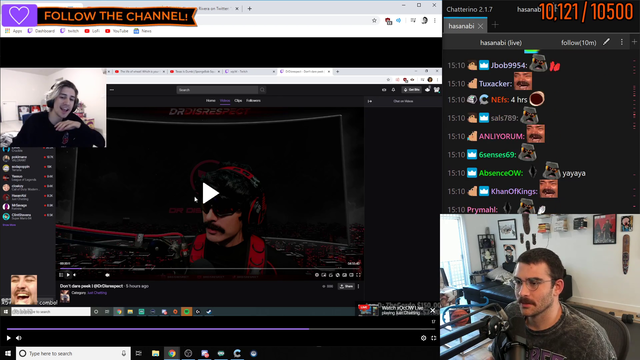Open Task View on the bottom taskbar
Viewport: 640px width, 360px height.
coord(139,353)
